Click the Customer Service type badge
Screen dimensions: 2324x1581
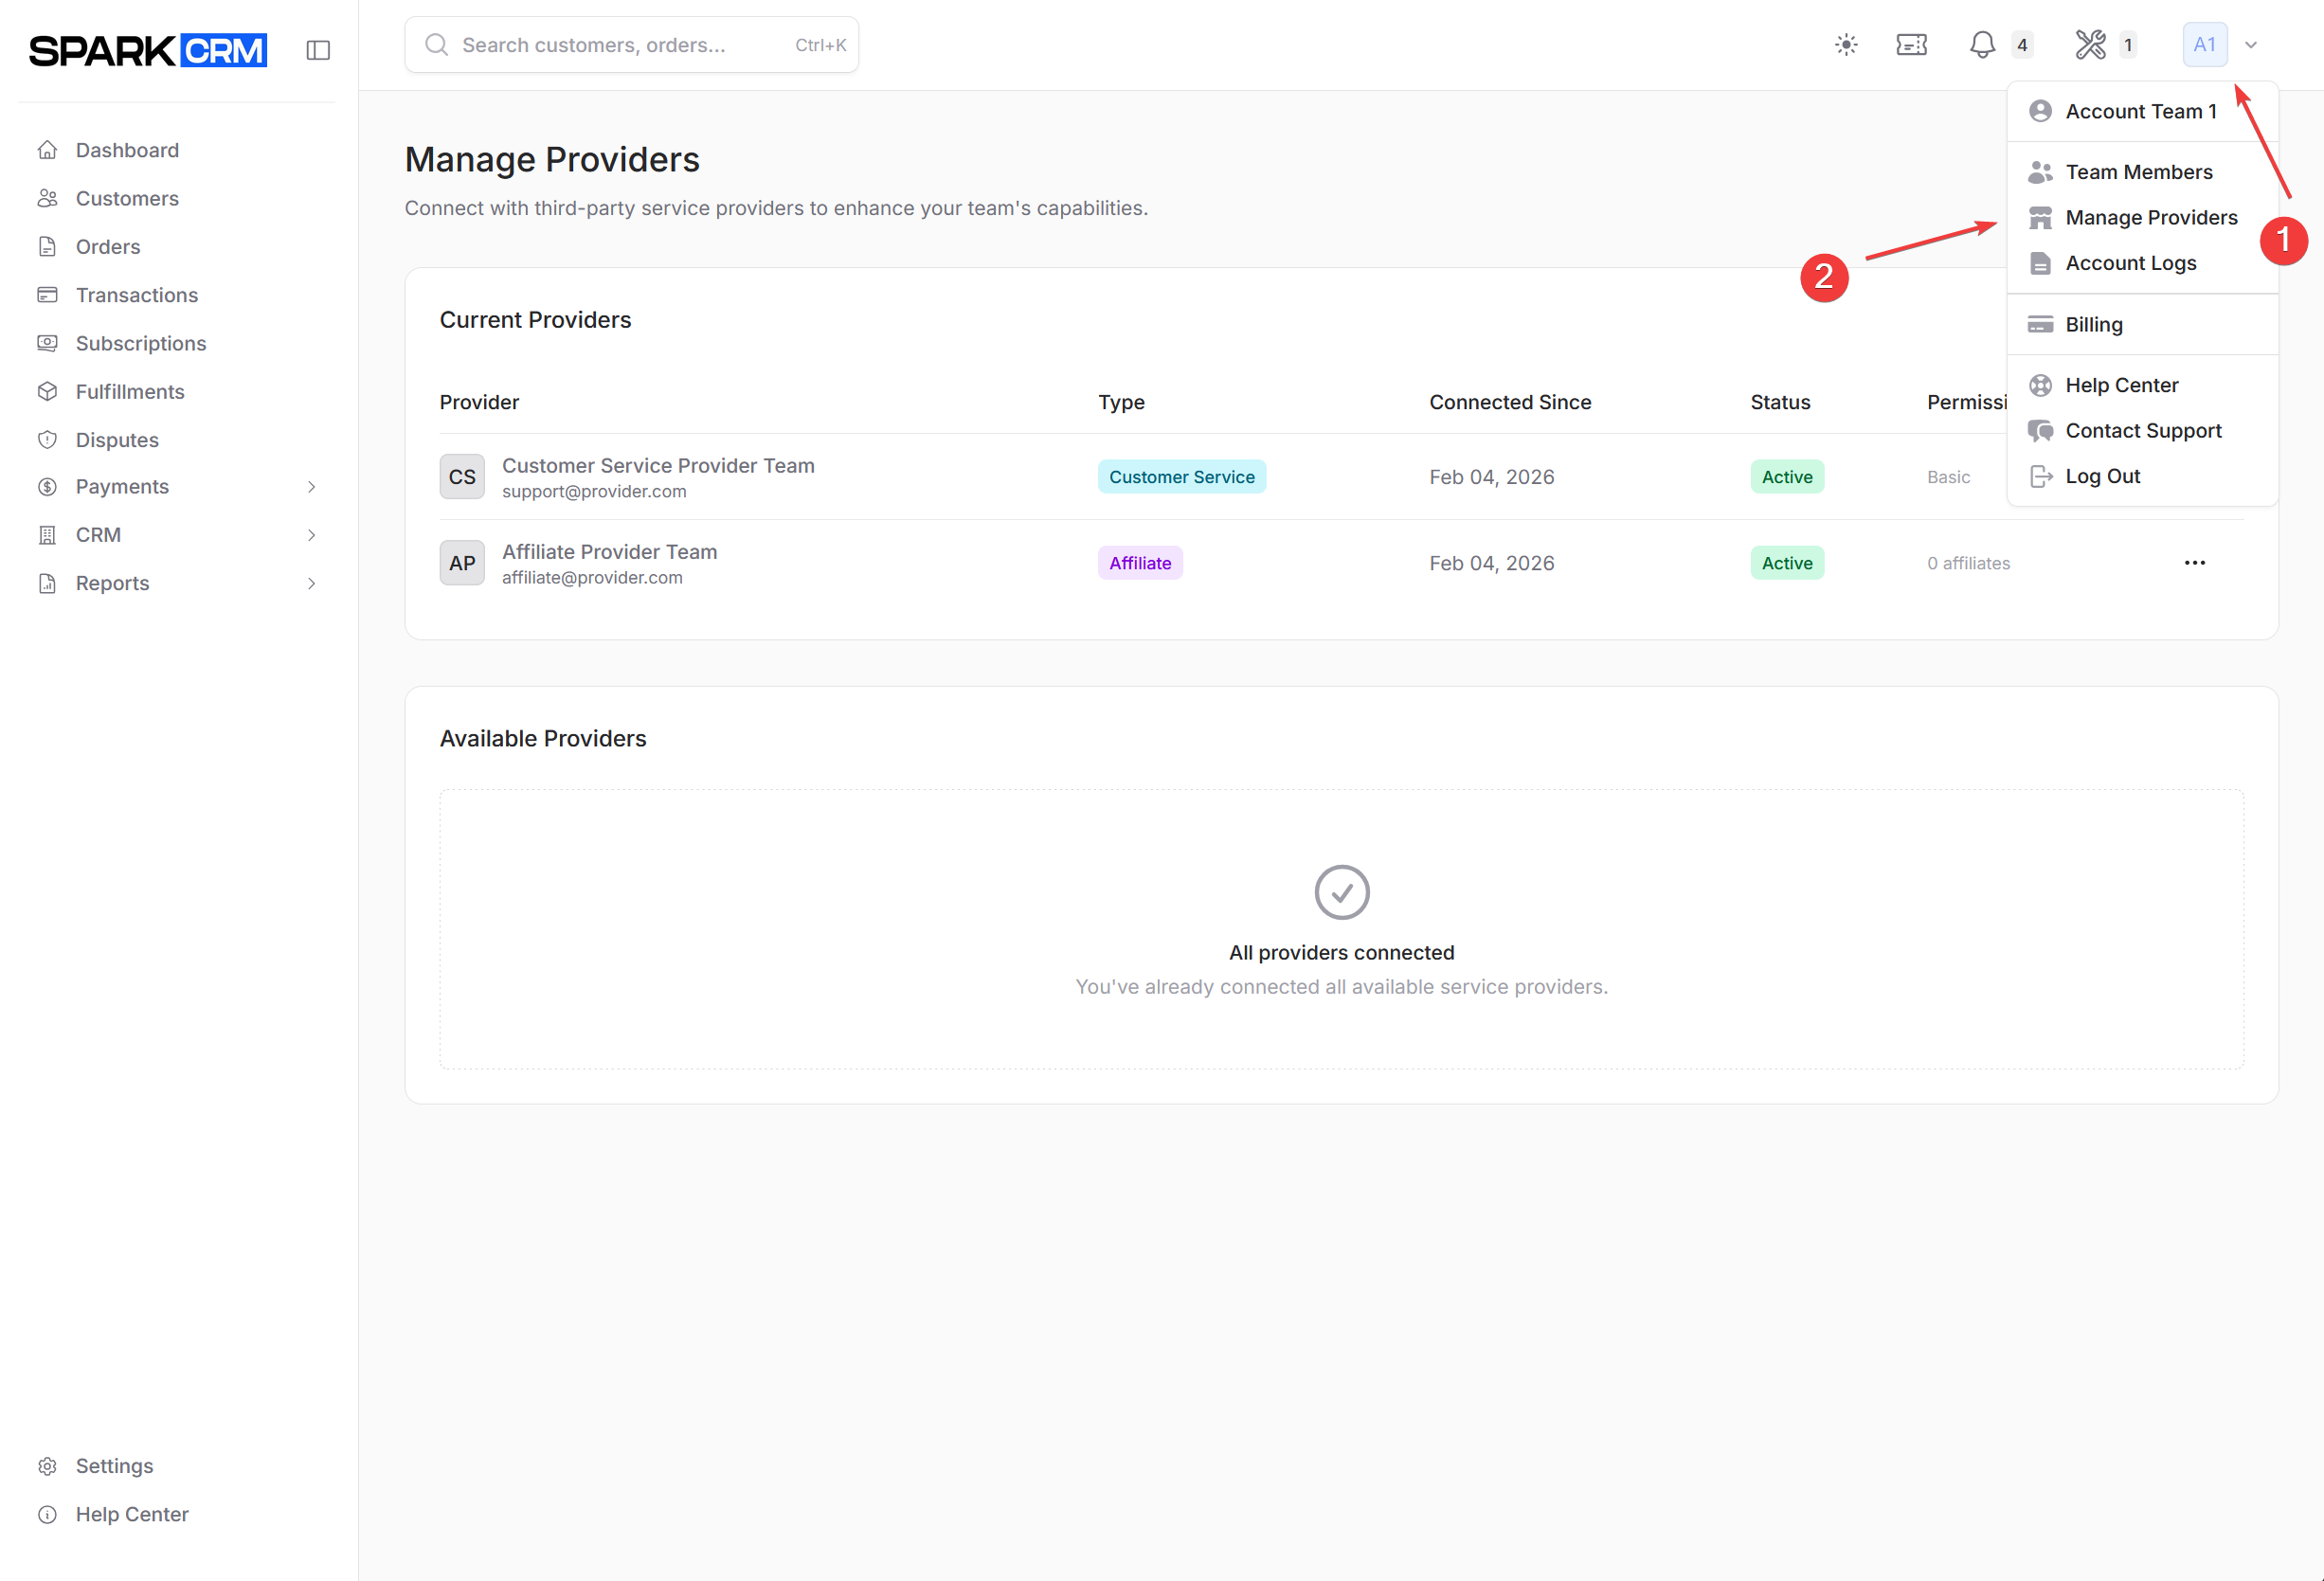1181,477
